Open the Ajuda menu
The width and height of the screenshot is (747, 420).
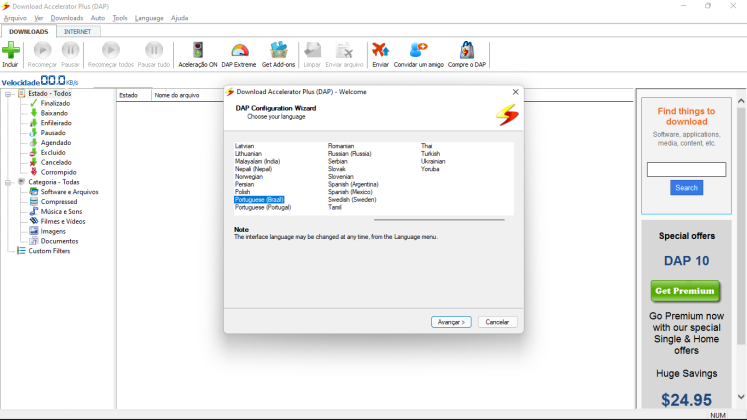coord(180,18)
